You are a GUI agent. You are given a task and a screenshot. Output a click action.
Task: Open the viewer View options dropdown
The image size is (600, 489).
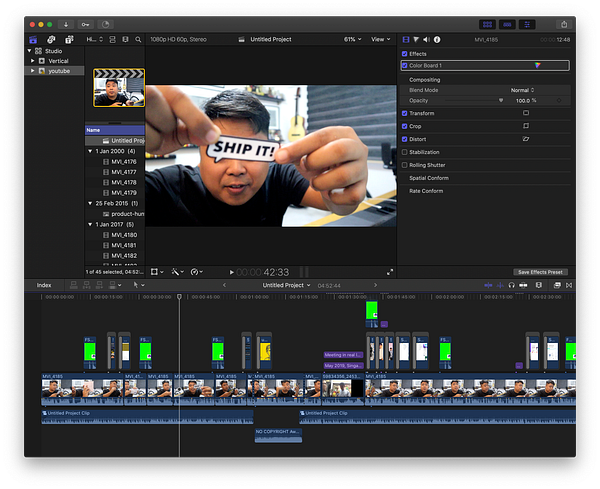[x=380, y=39]
